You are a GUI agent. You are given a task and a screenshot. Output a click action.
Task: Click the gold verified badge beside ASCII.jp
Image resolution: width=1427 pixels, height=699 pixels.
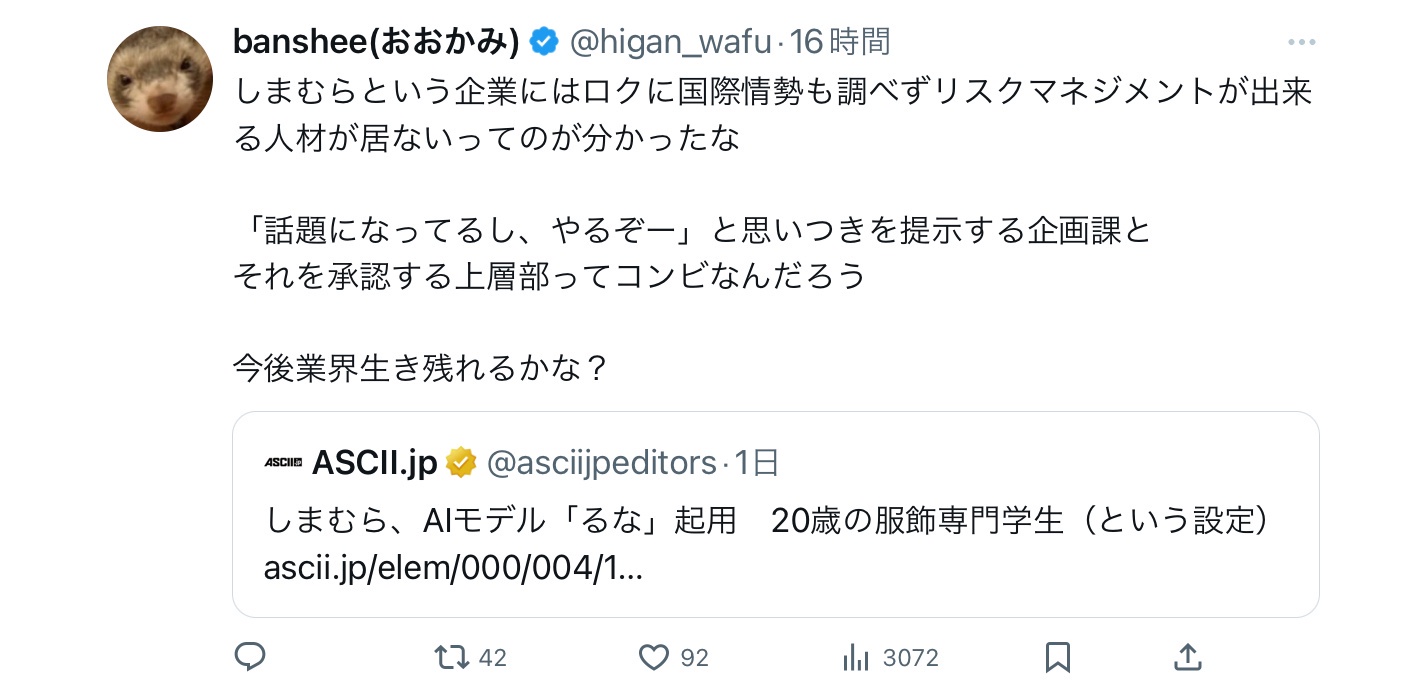click(461, 463)
